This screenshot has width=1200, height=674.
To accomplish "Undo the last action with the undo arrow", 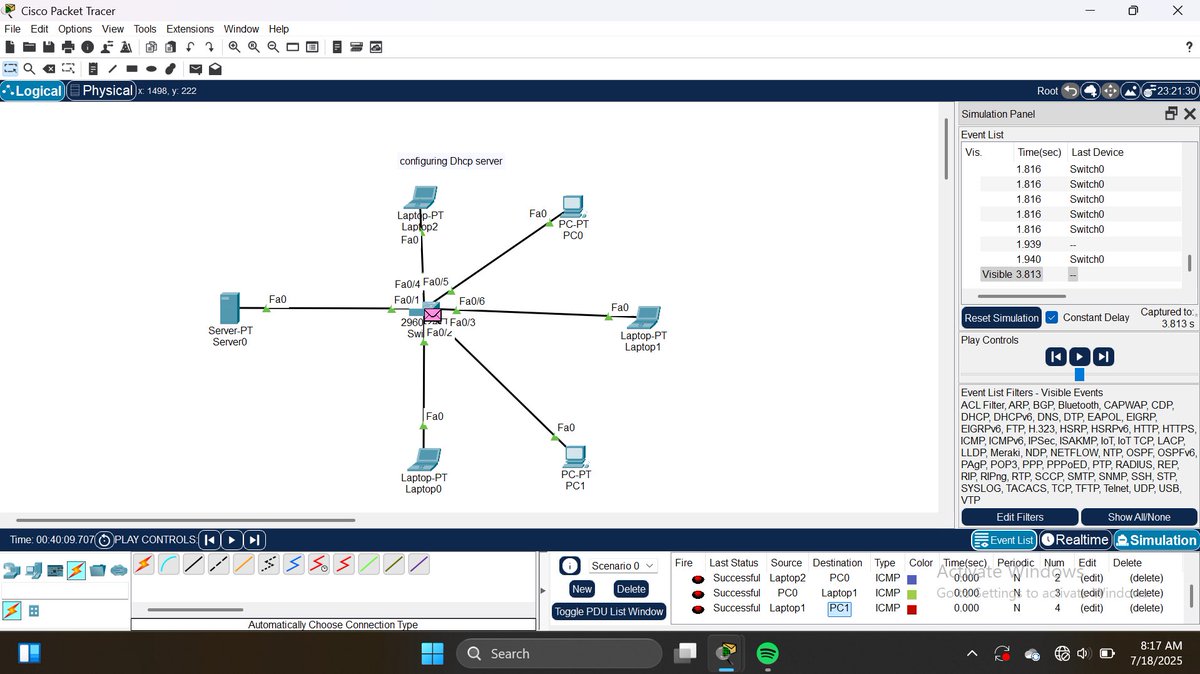I will (x=190, y=47).
